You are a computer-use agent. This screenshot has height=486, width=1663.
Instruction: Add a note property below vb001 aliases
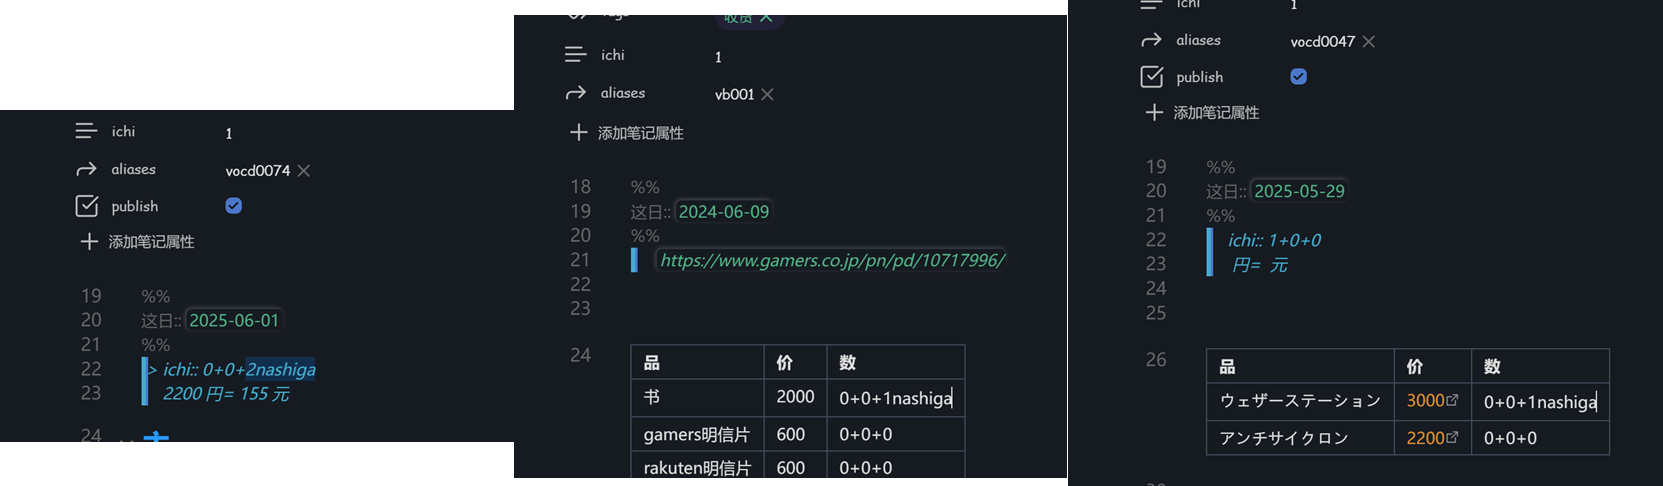627,133
